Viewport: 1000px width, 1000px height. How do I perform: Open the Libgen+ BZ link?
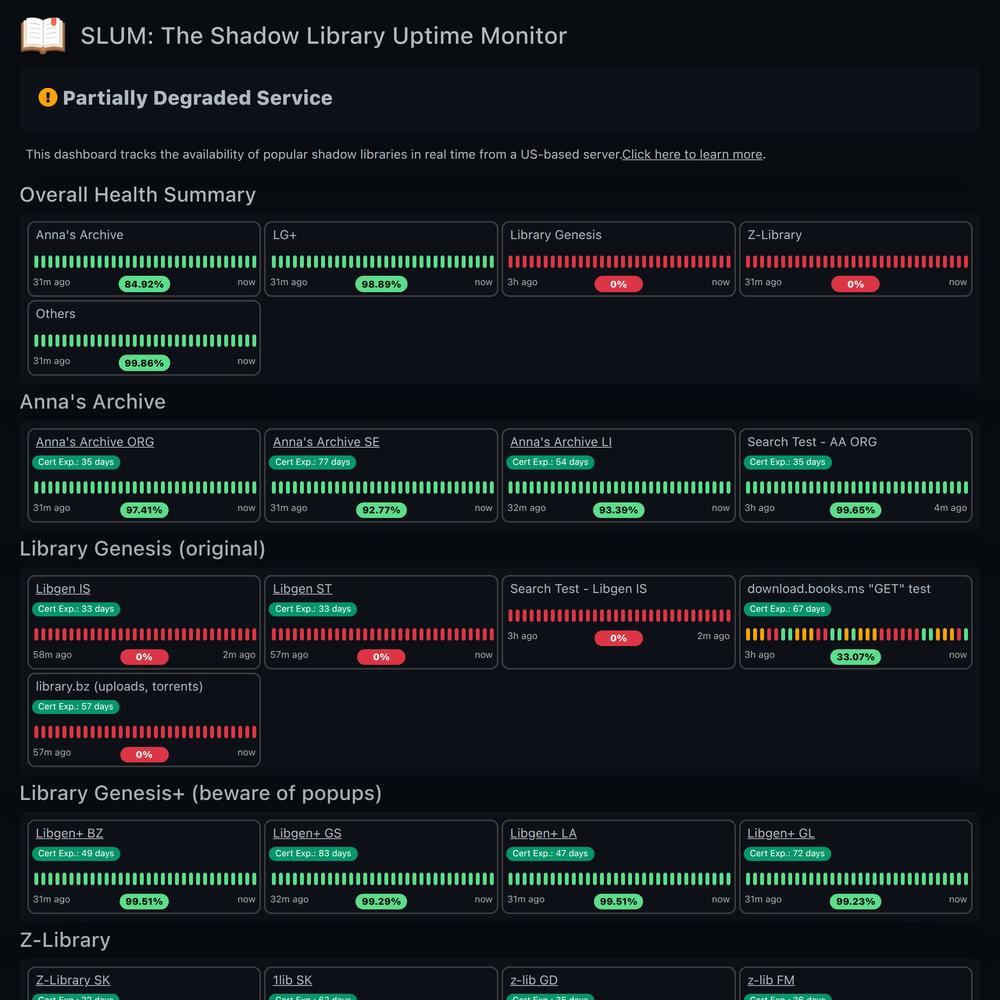[x=70, y=834]
